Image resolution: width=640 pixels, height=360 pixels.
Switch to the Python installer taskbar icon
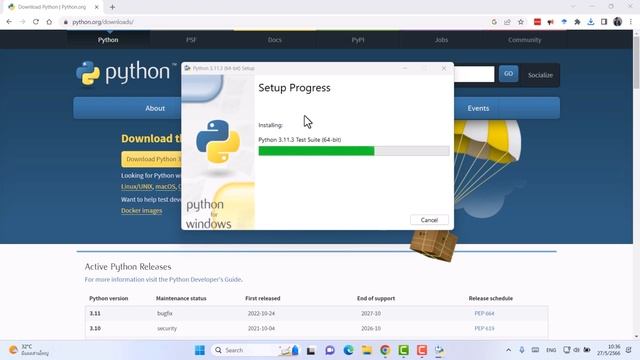point(440,350)
